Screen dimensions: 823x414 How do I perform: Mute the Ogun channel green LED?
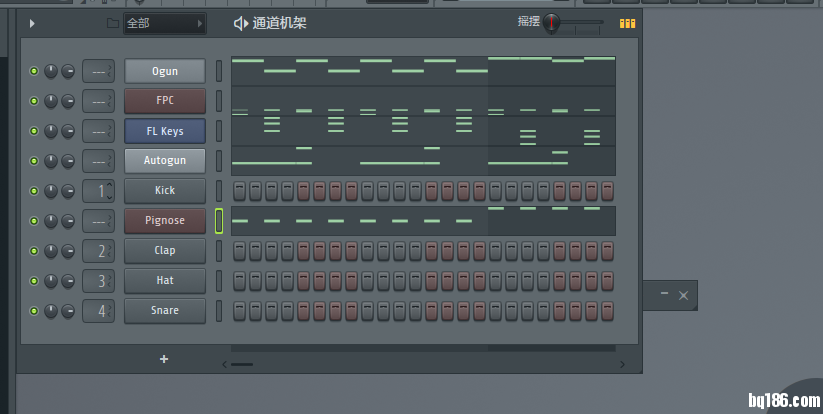[x=34, y=71]
